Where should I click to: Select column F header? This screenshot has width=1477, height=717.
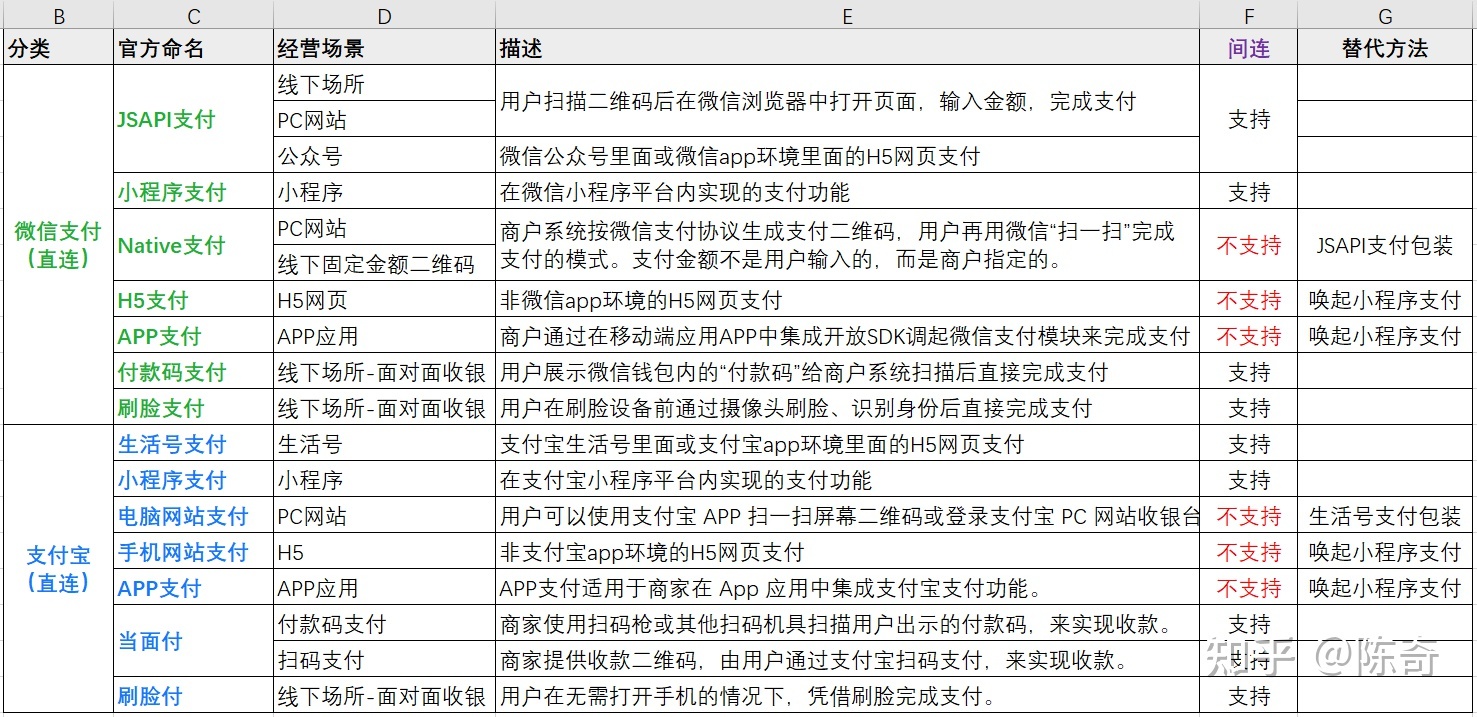tap(1248, 16)
